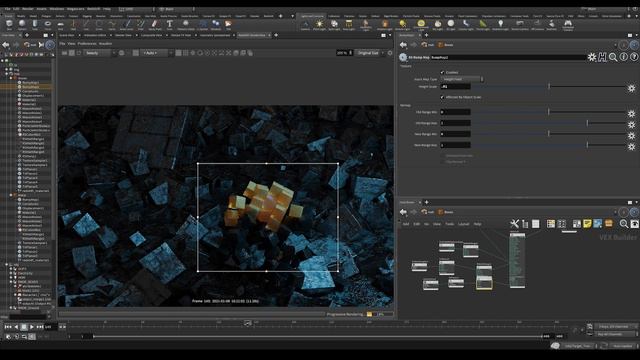This screenshot has height=360, width=640.
Task: Open the Windows menu in main menu bar
Action: tap(57, 9)
